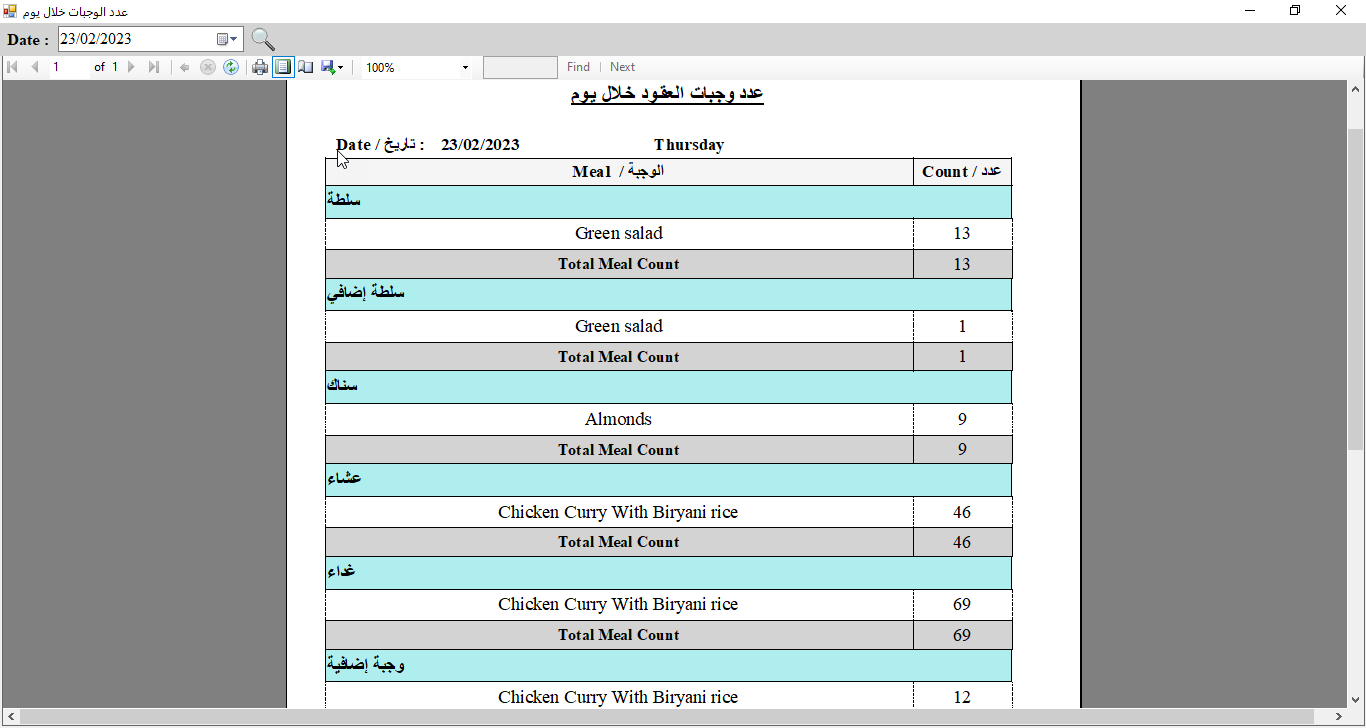Click the vertical scrollbar down arrow
1366x728 pixels.
(1356, 700)
